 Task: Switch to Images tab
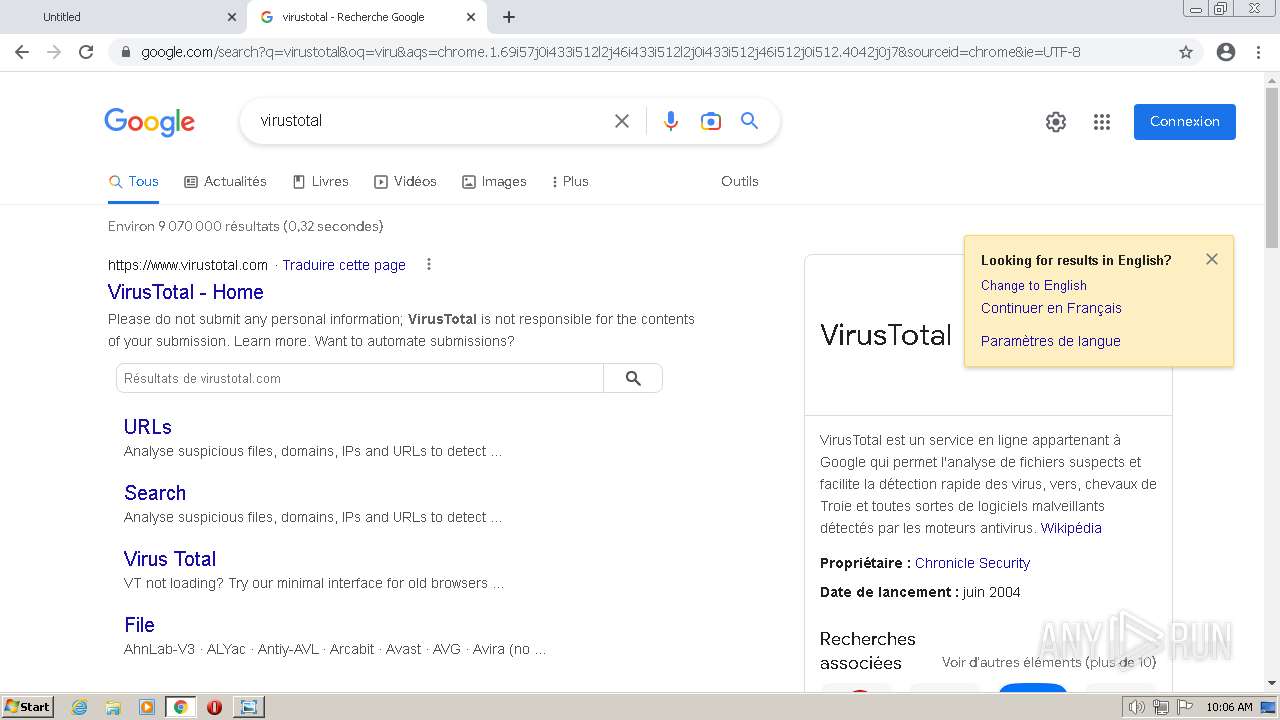pyautogui.click(x=494, y=181)
